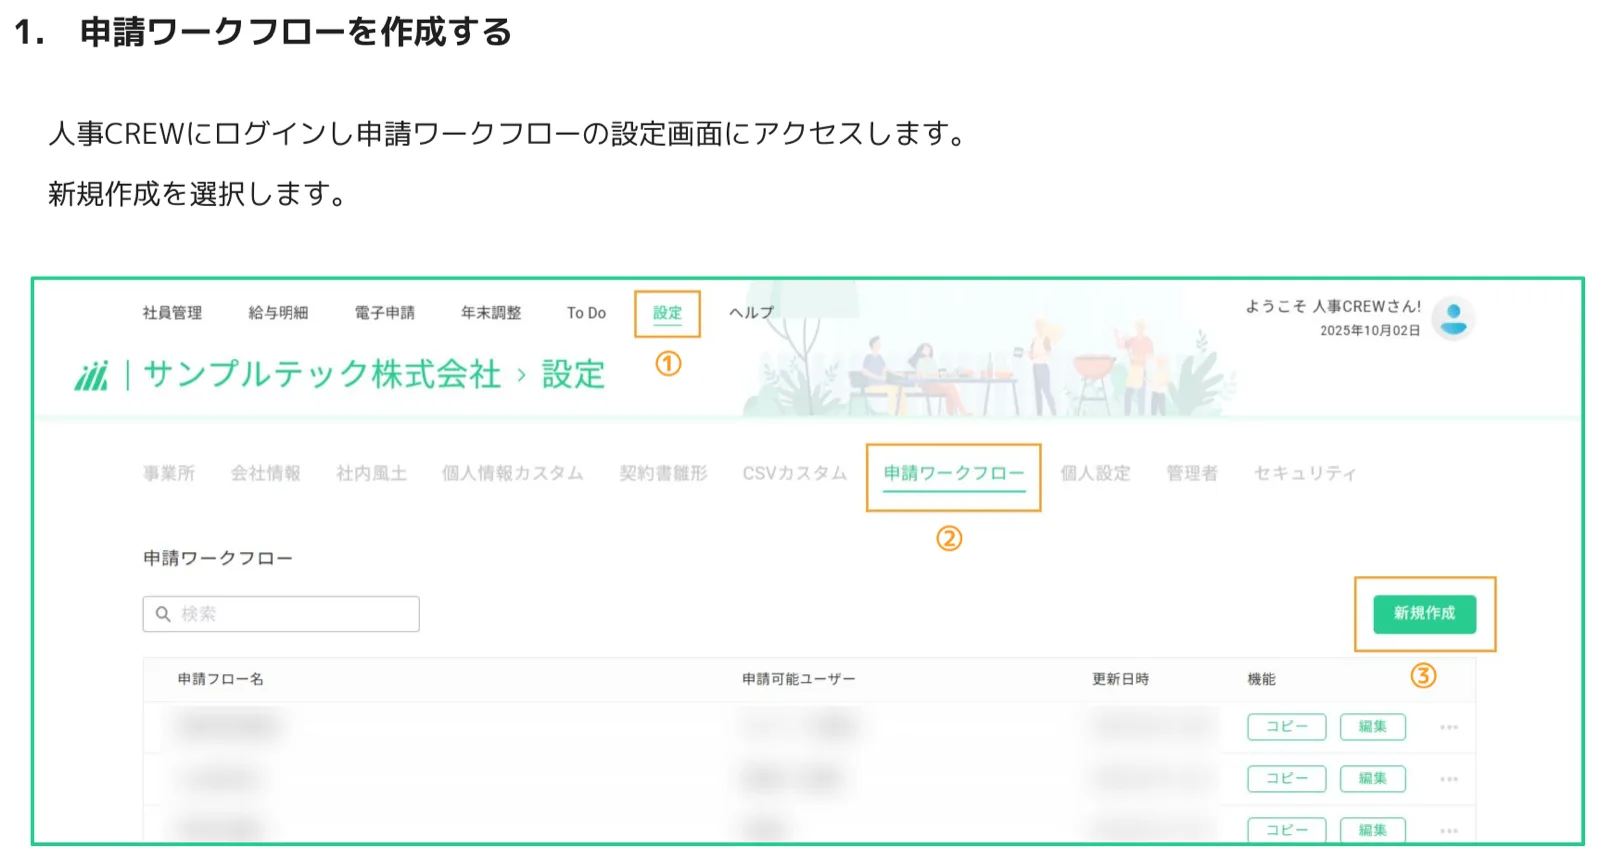This screenshot has height=861, width=1600.
Task: Switch to the CSVカスタム tab
Action: [794, 473]
